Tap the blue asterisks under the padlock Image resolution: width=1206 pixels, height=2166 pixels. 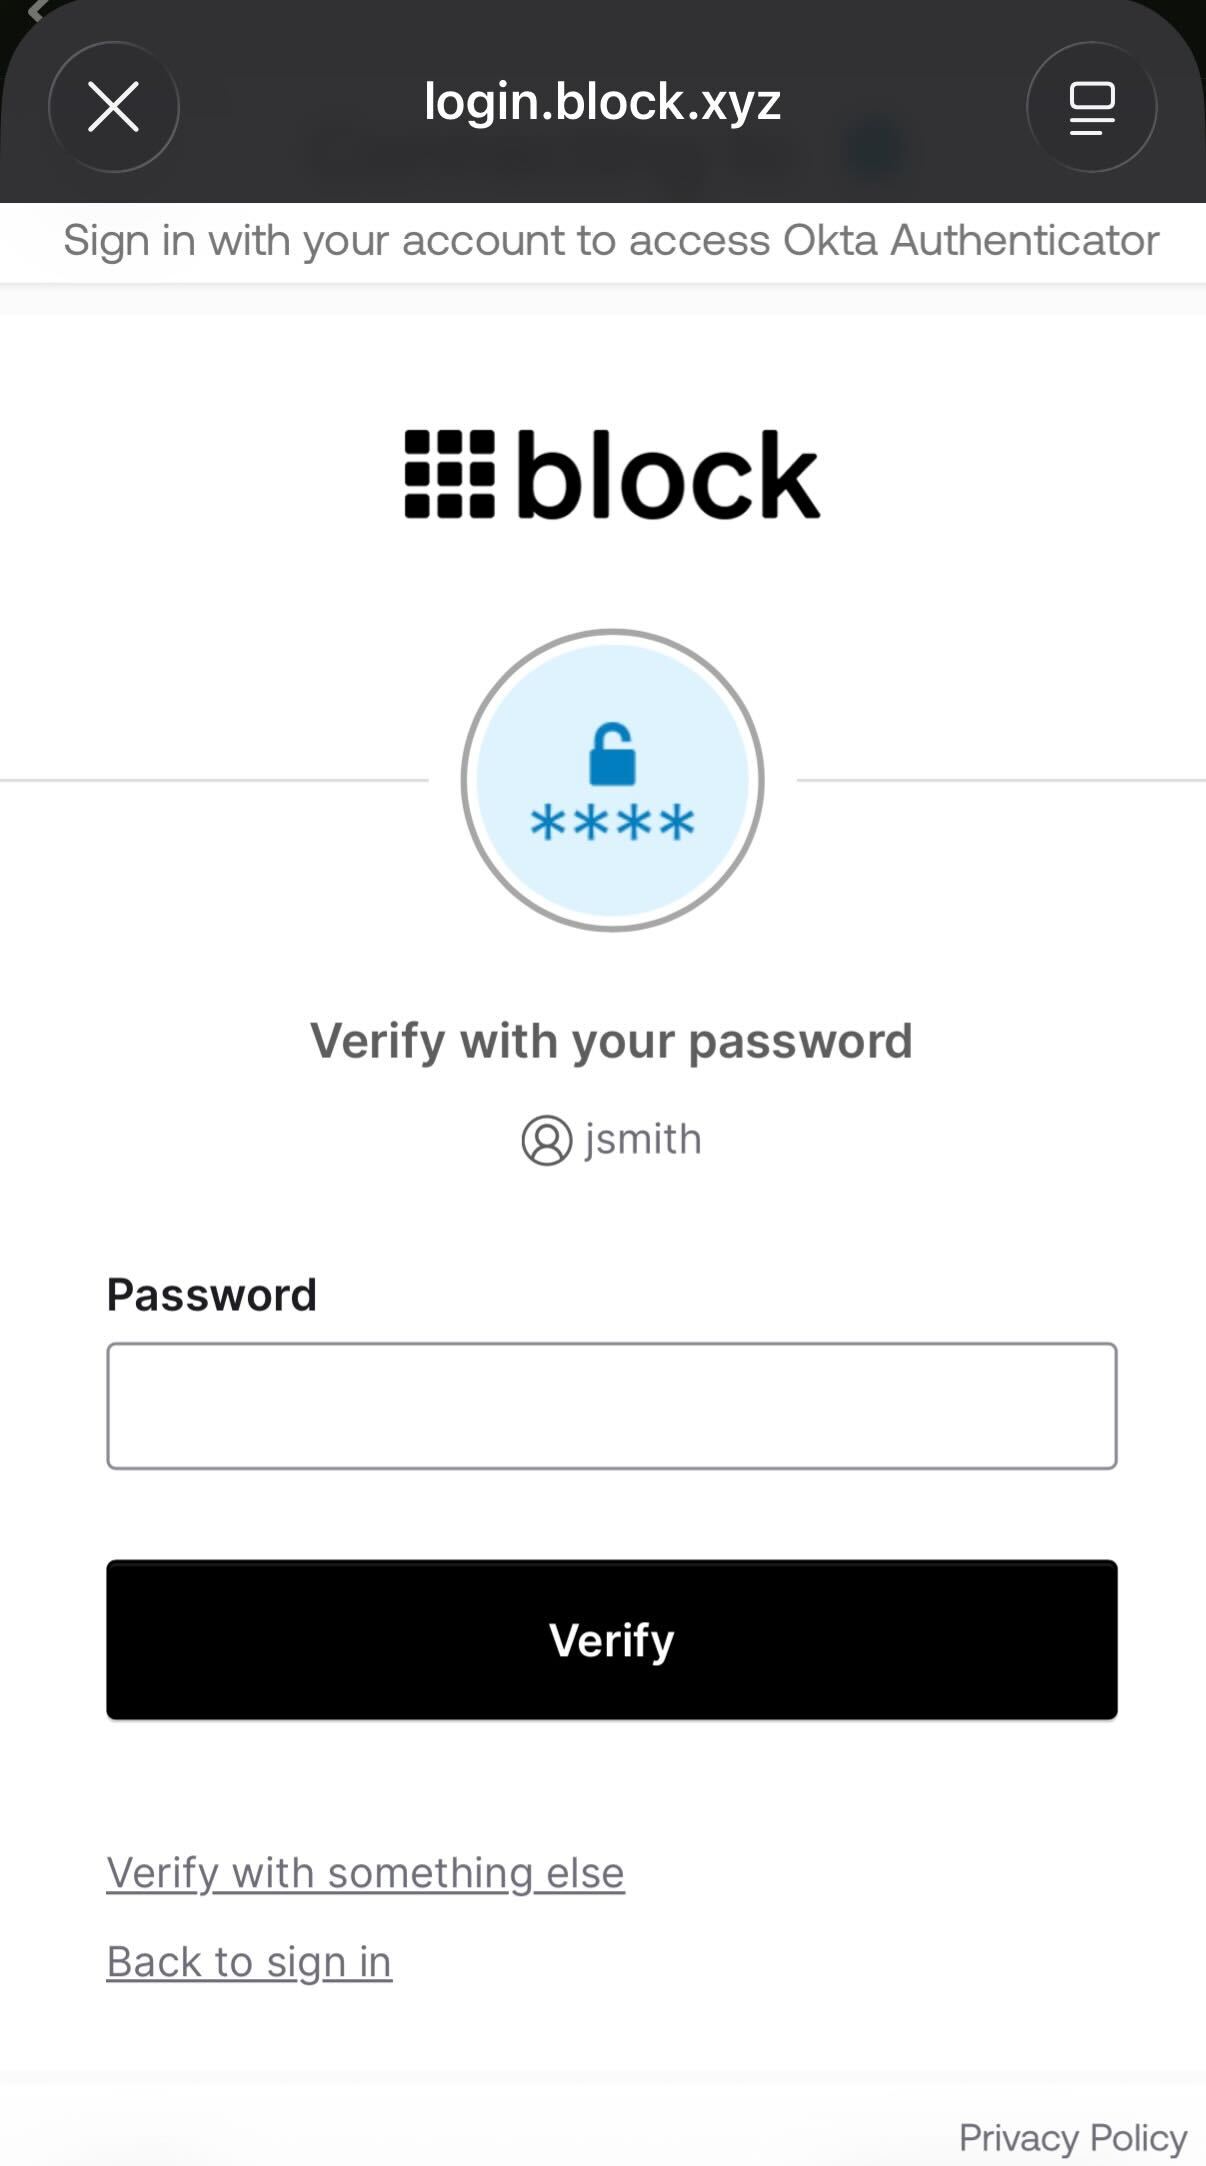coord(612,824)
